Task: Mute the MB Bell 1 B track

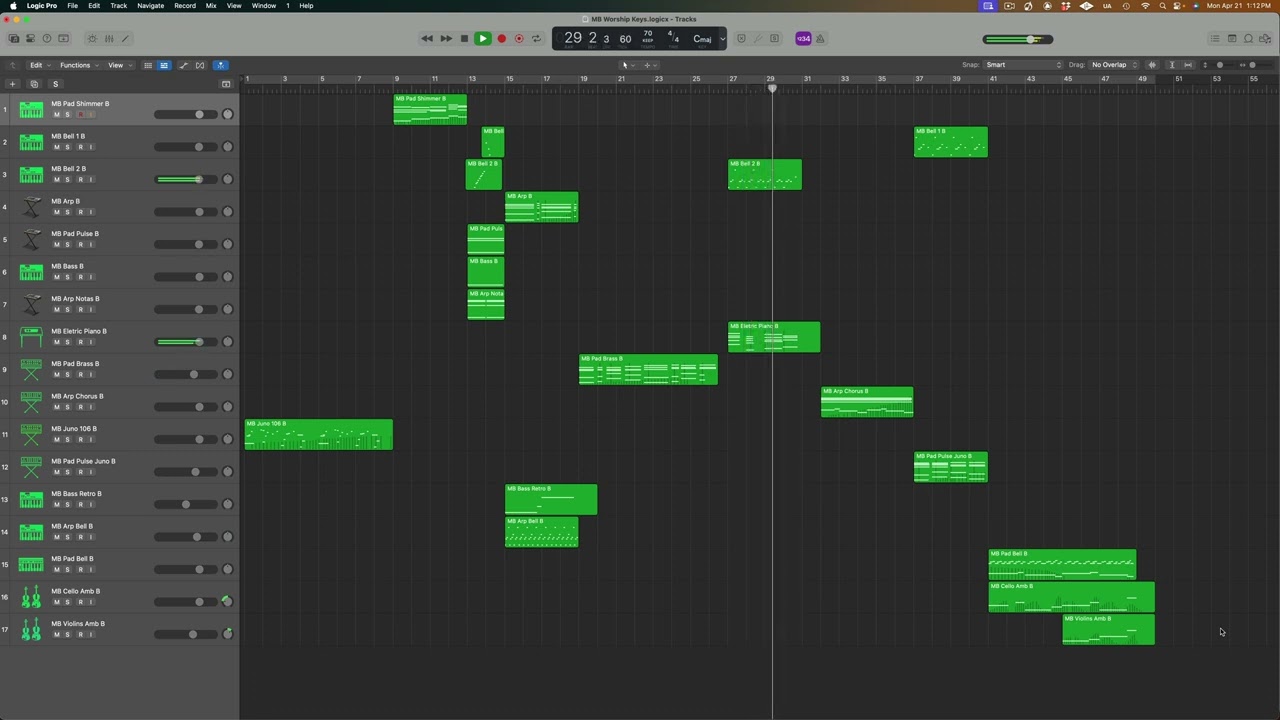Action: [57, 147]
